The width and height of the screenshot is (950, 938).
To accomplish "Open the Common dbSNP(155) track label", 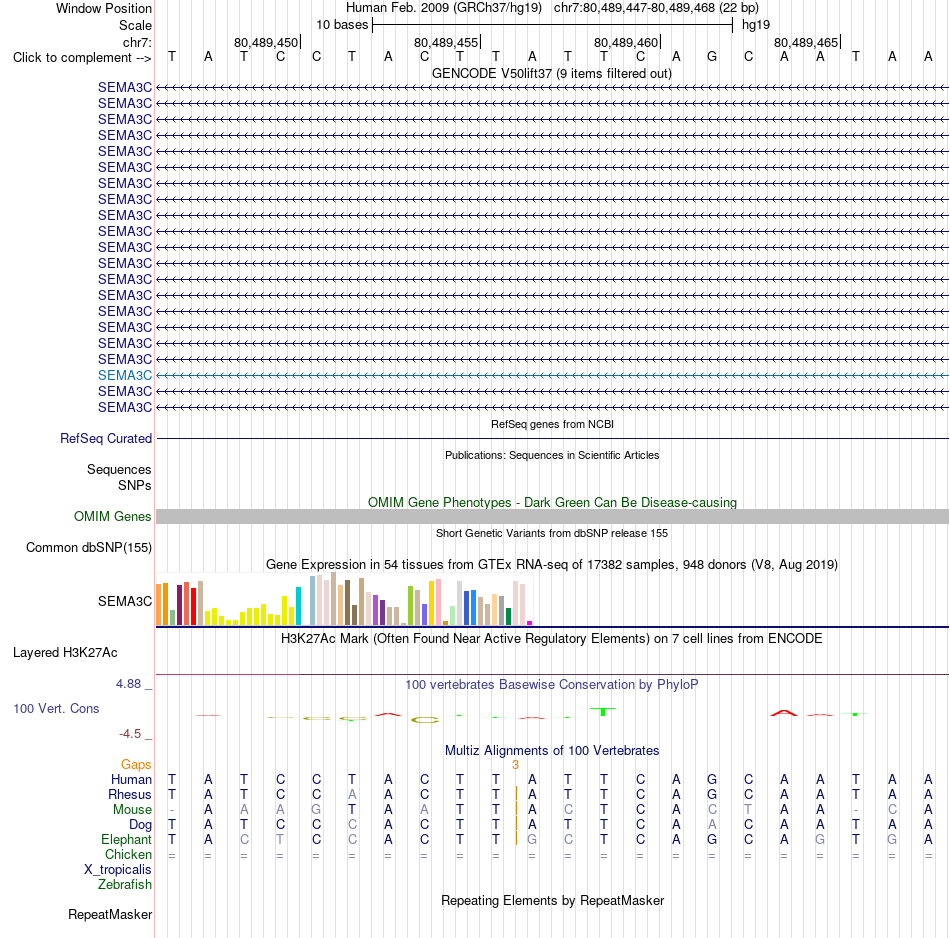I will [88, 548].
